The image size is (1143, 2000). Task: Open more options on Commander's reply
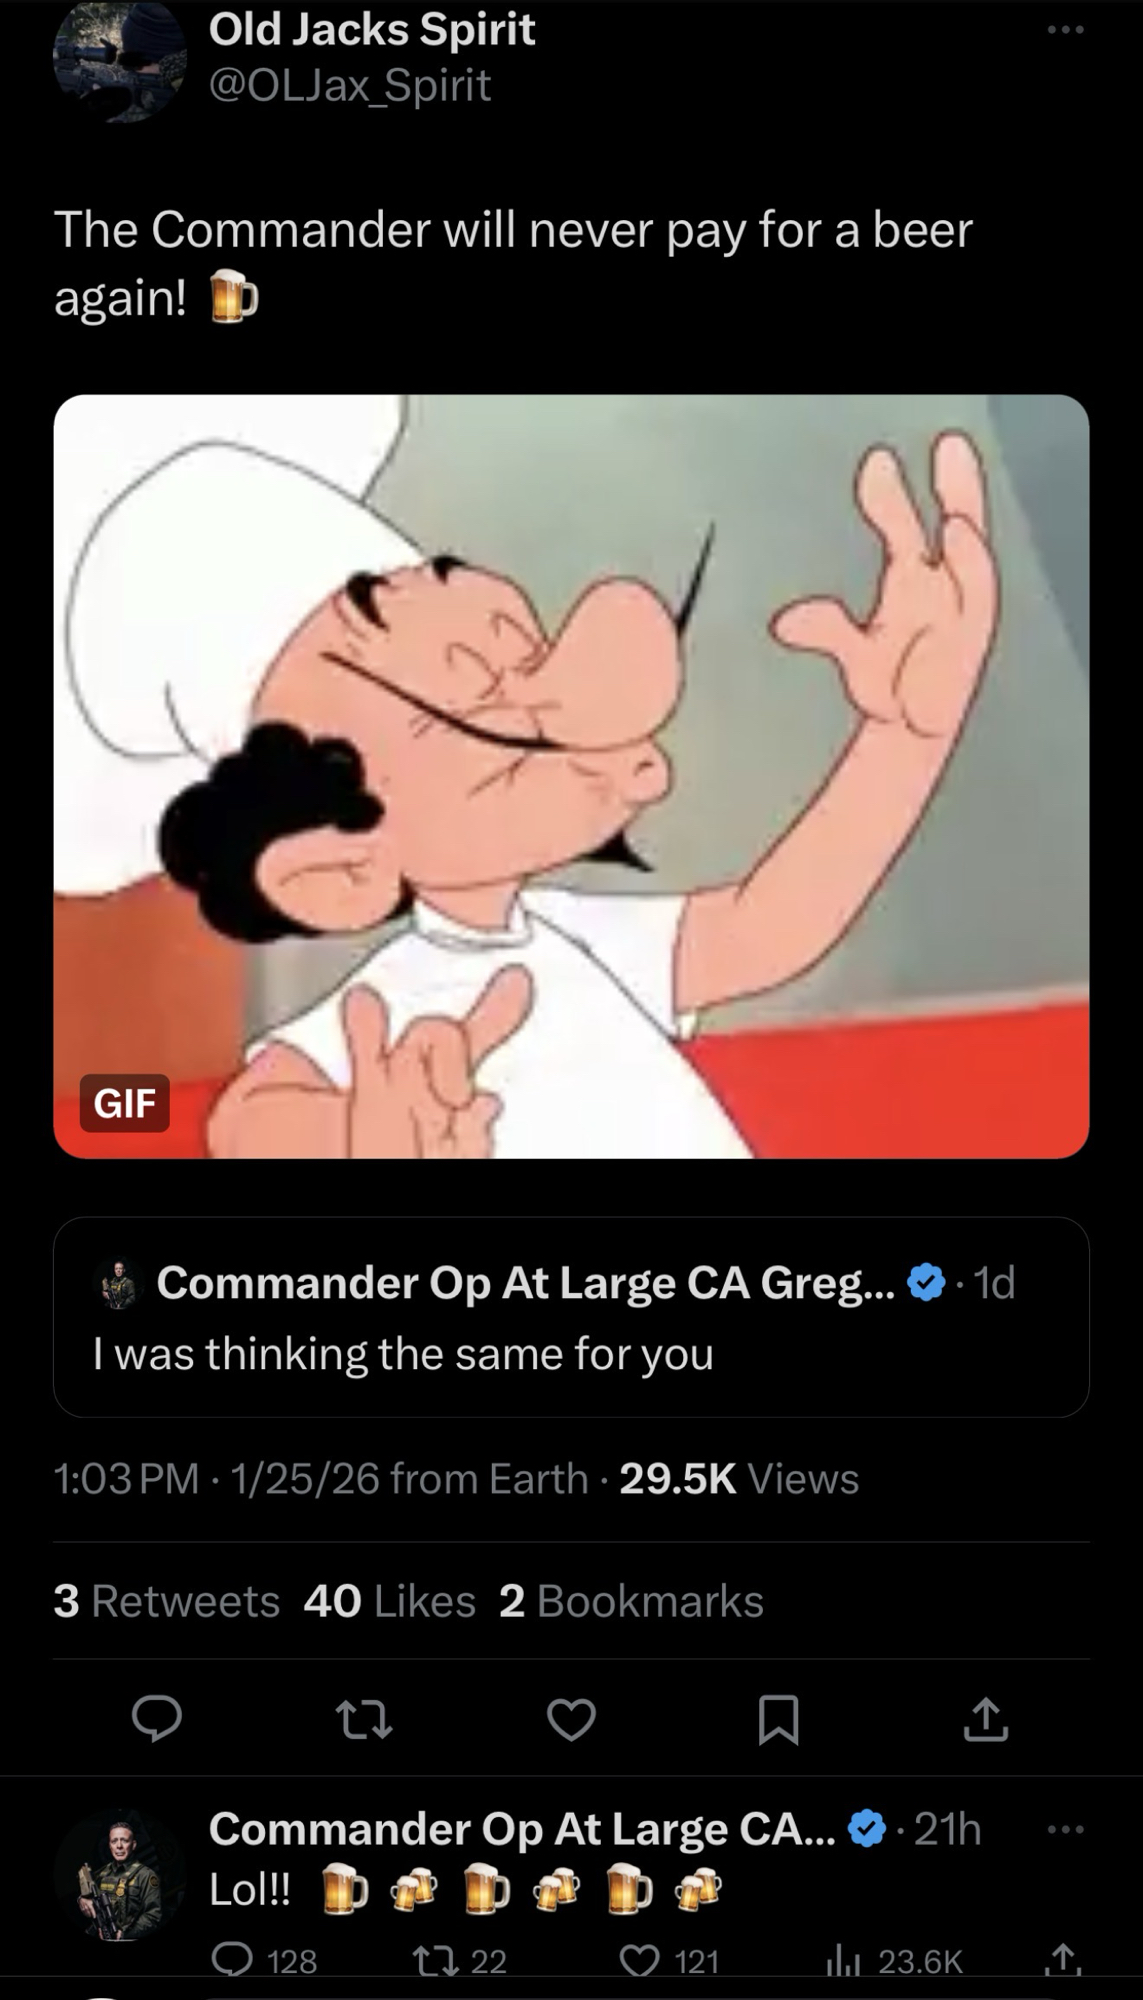pyautogui.click(x=1064, y=1830)
